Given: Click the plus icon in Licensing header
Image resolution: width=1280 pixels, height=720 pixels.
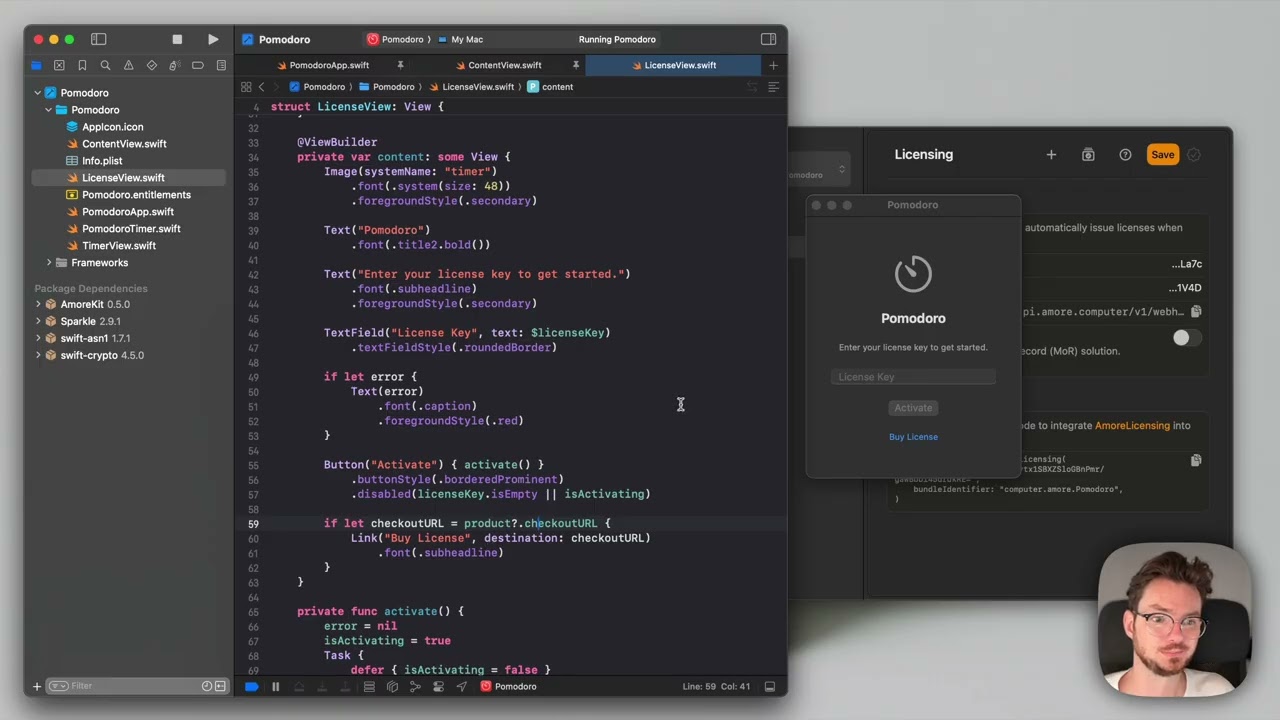Looking at the screenshot, I should tap(1051, 155).
